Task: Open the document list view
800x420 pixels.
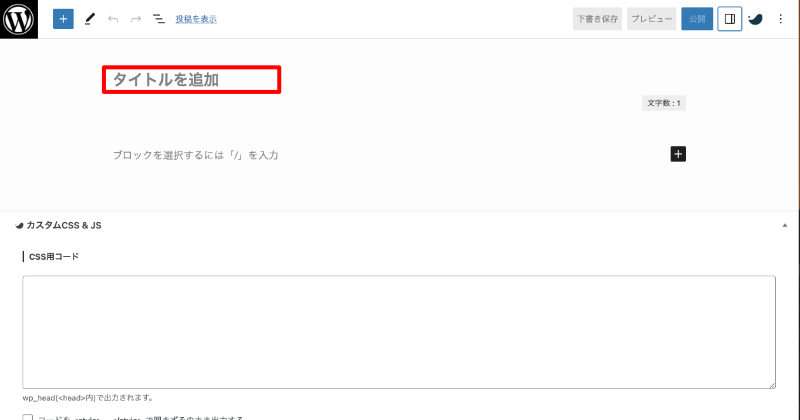Action: [x=159, y=19]
